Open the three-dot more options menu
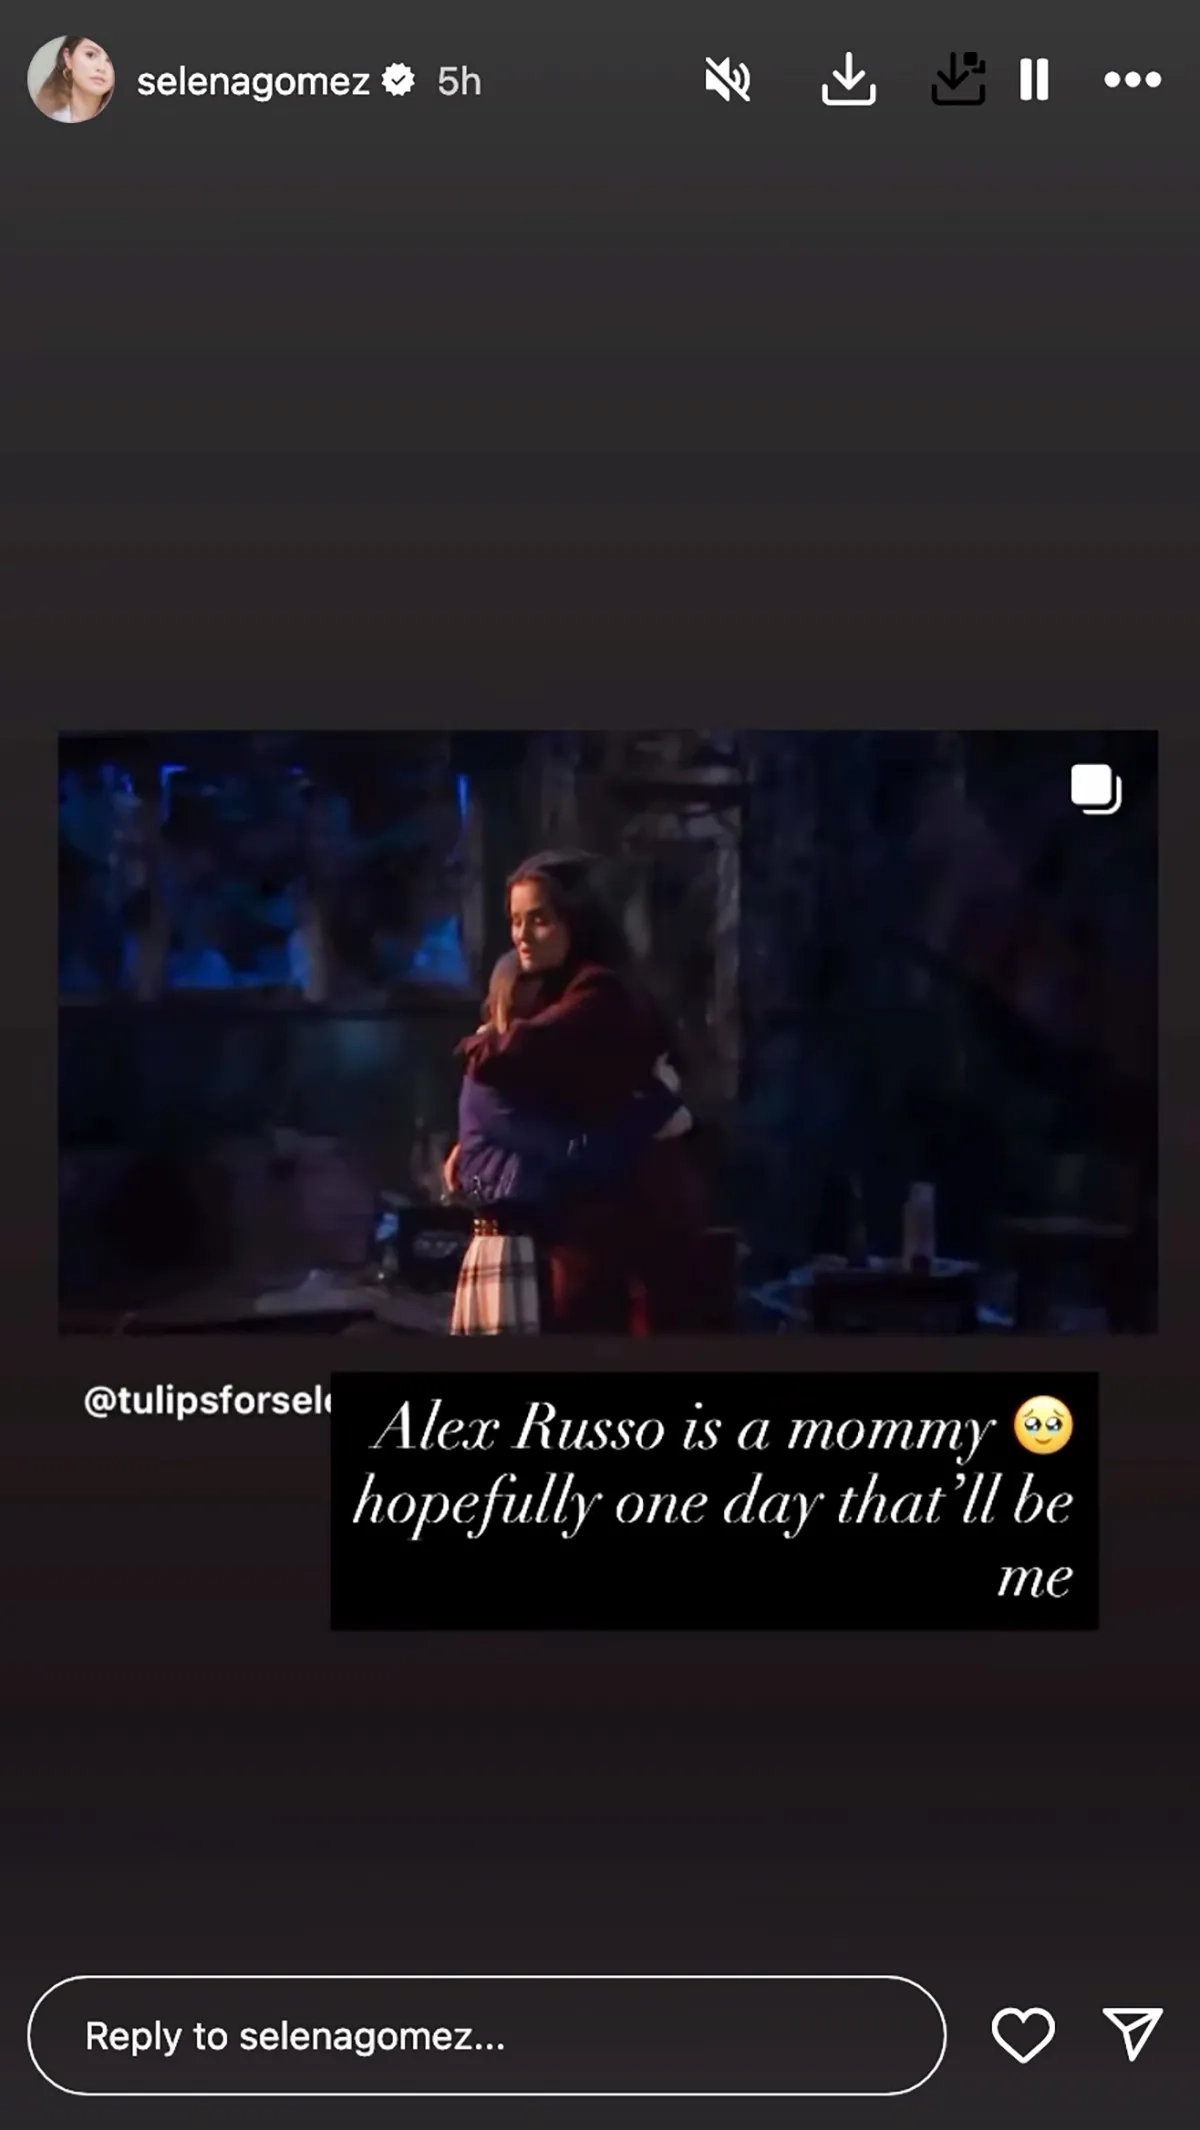 click(1132, 80)
